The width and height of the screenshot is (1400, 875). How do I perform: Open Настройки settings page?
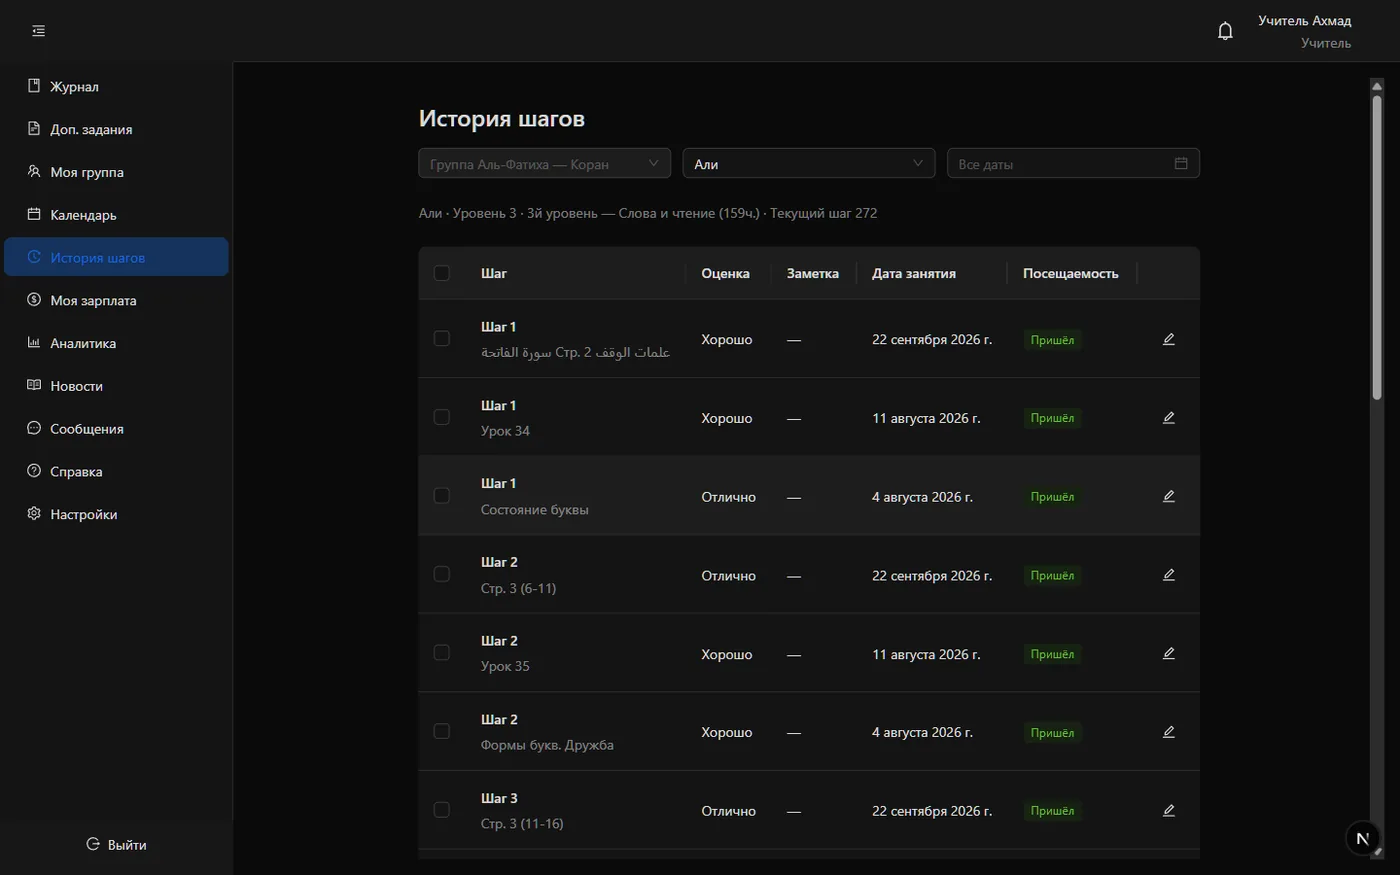pyautogui.click(x=116, y=514)
